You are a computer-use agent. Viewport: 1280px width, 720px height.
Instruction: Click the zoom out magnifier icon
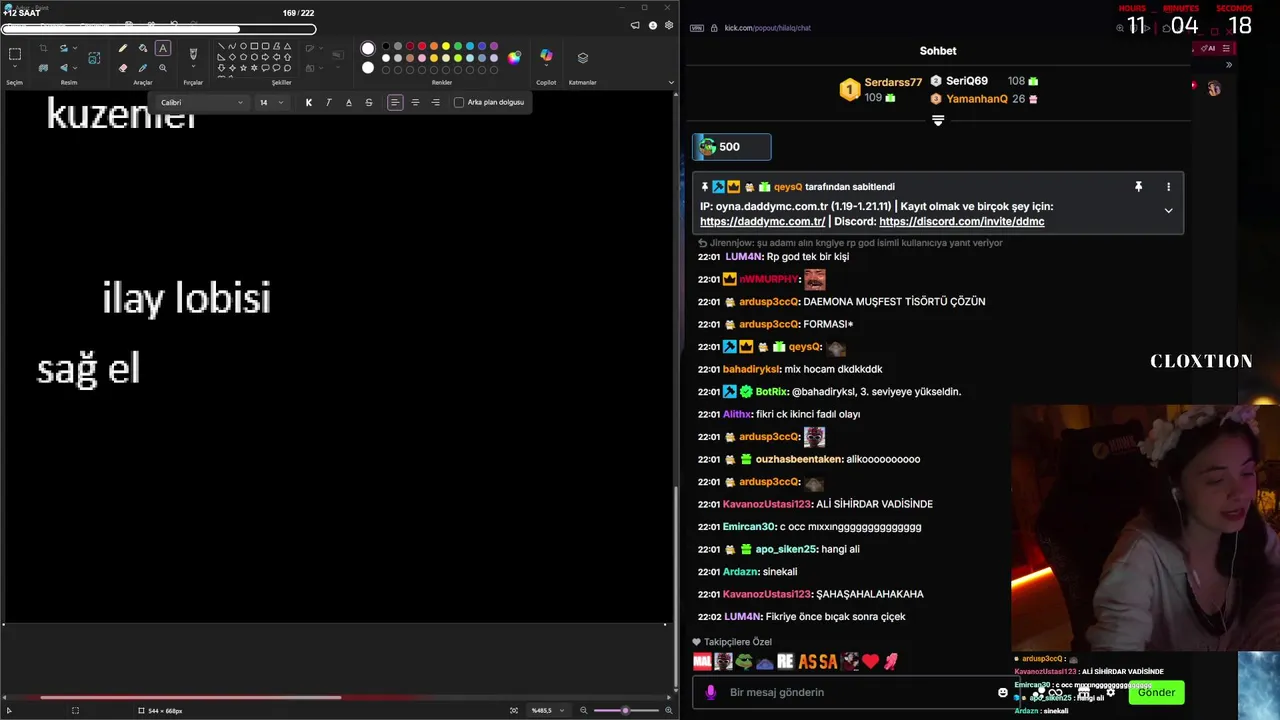click(584, 710)
